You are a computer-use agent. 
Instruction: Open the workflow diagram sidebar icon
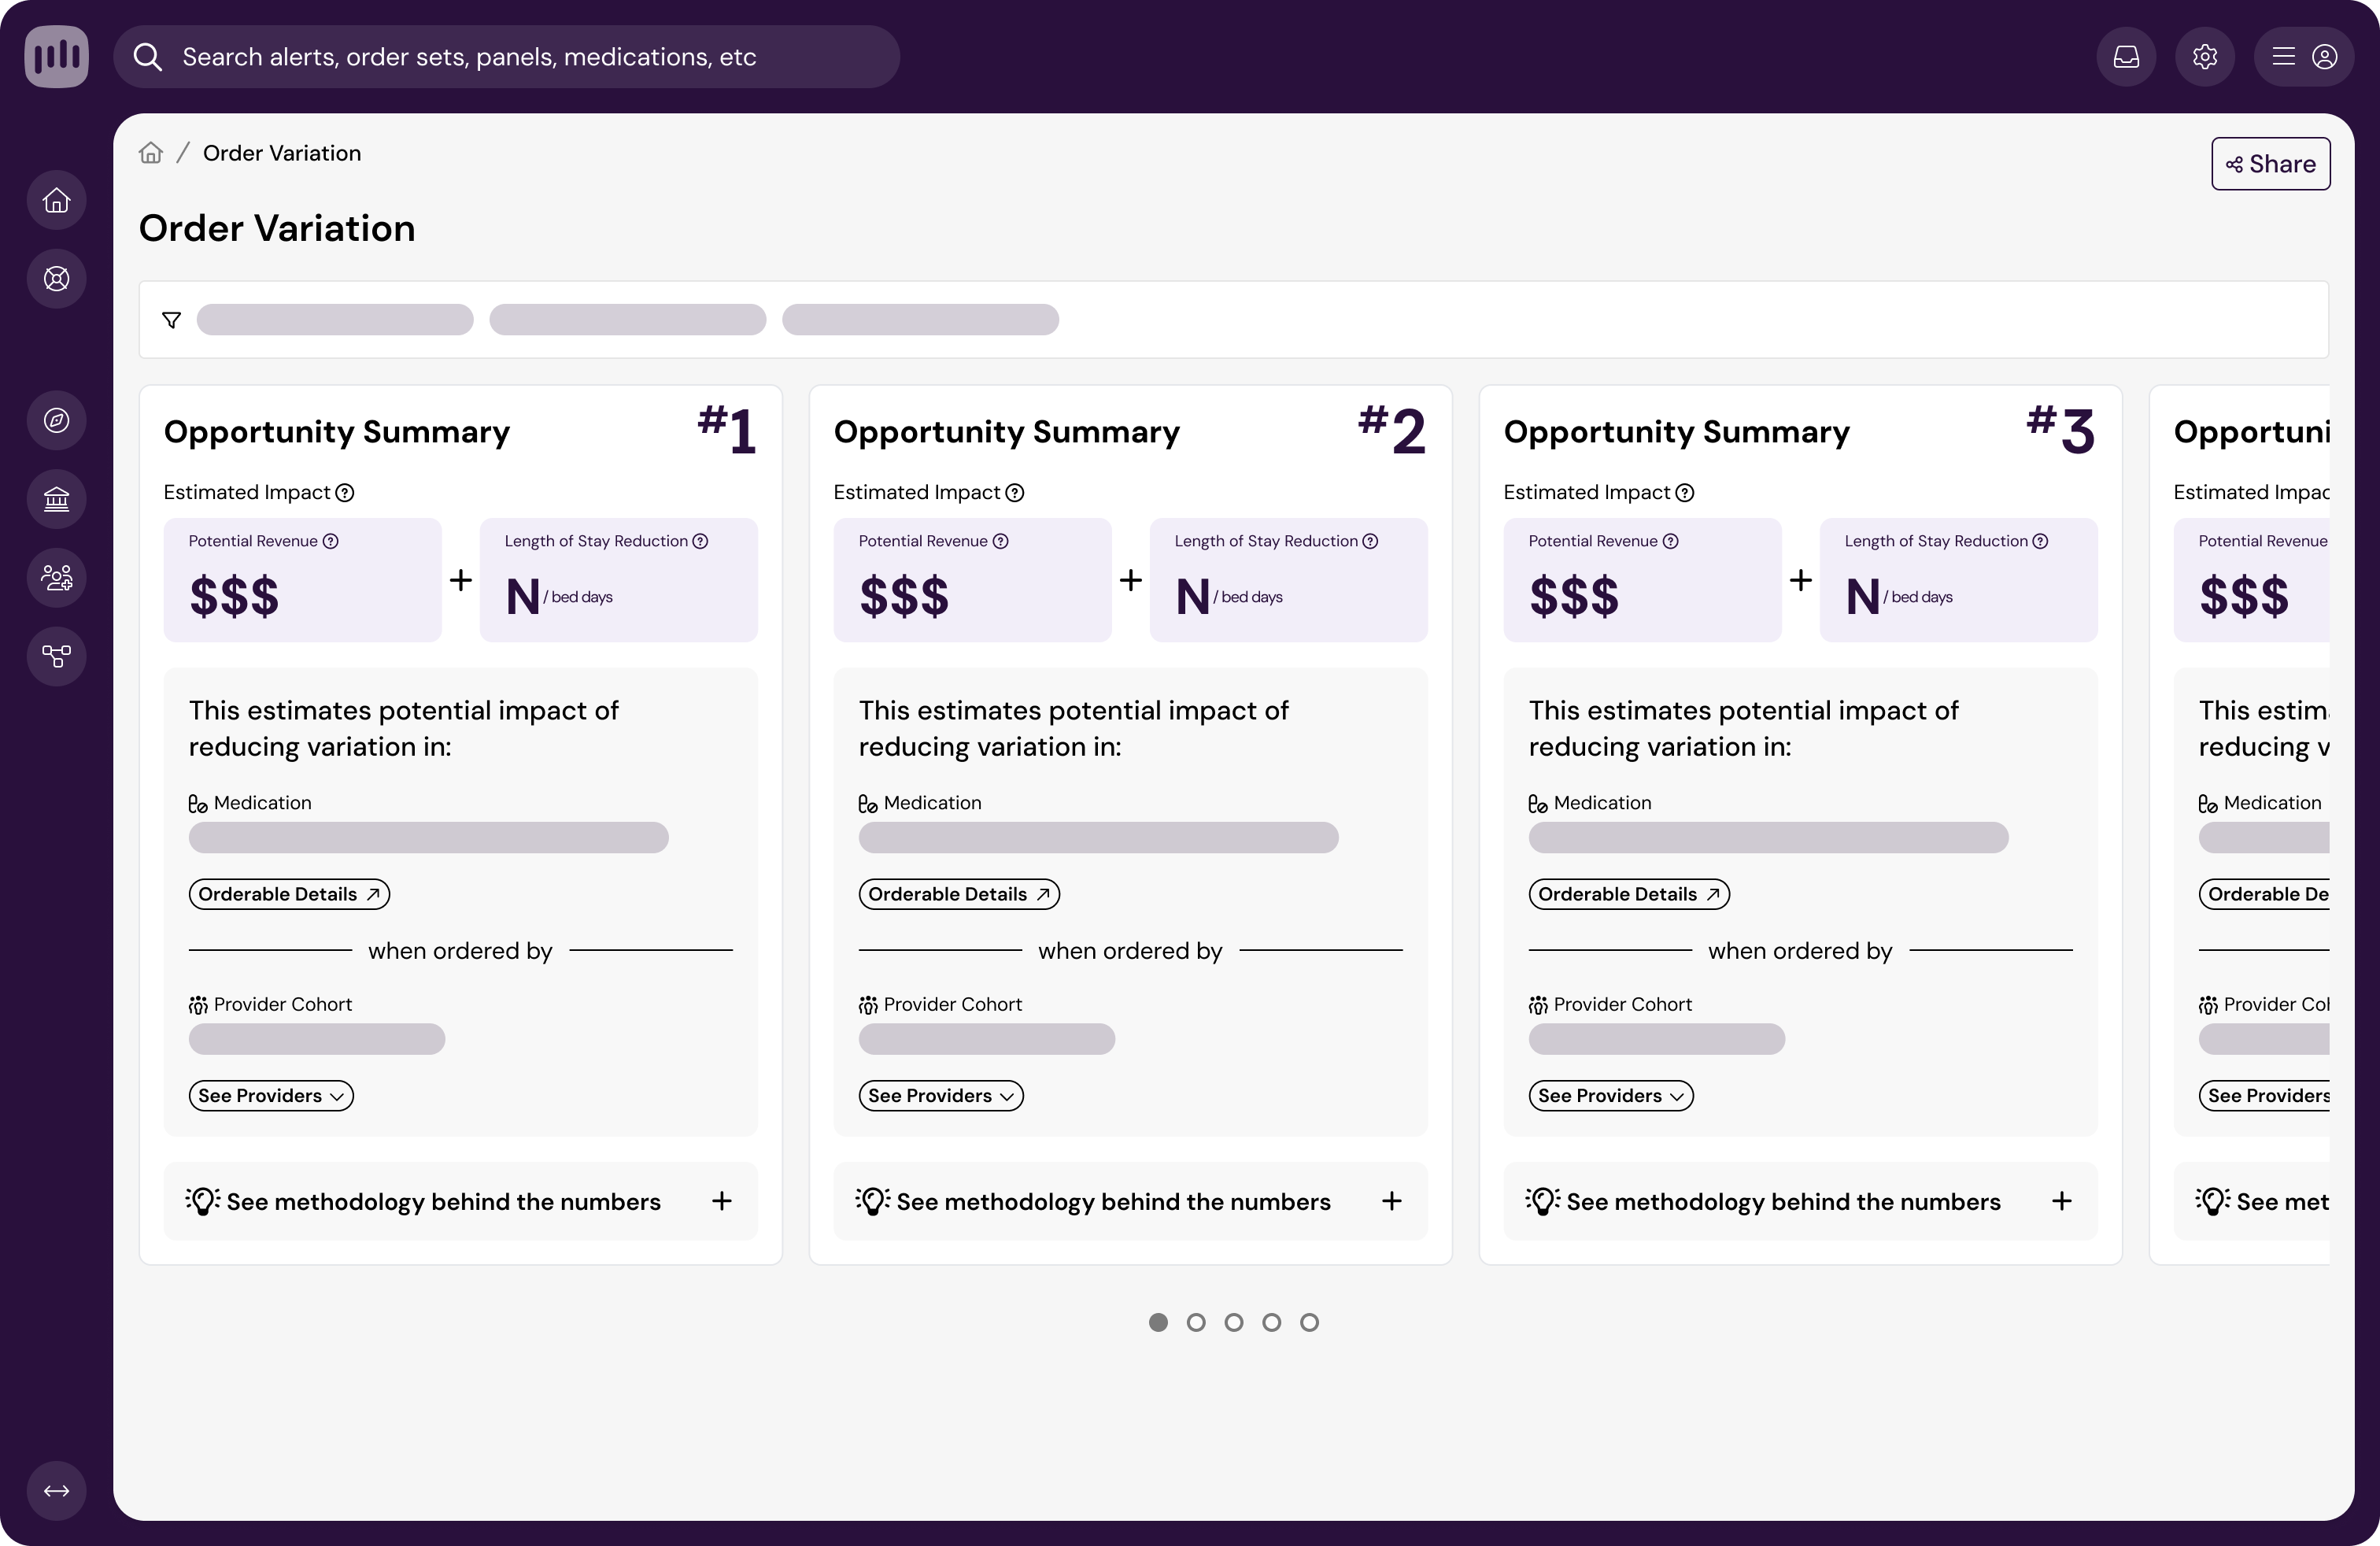click(57, 656)
